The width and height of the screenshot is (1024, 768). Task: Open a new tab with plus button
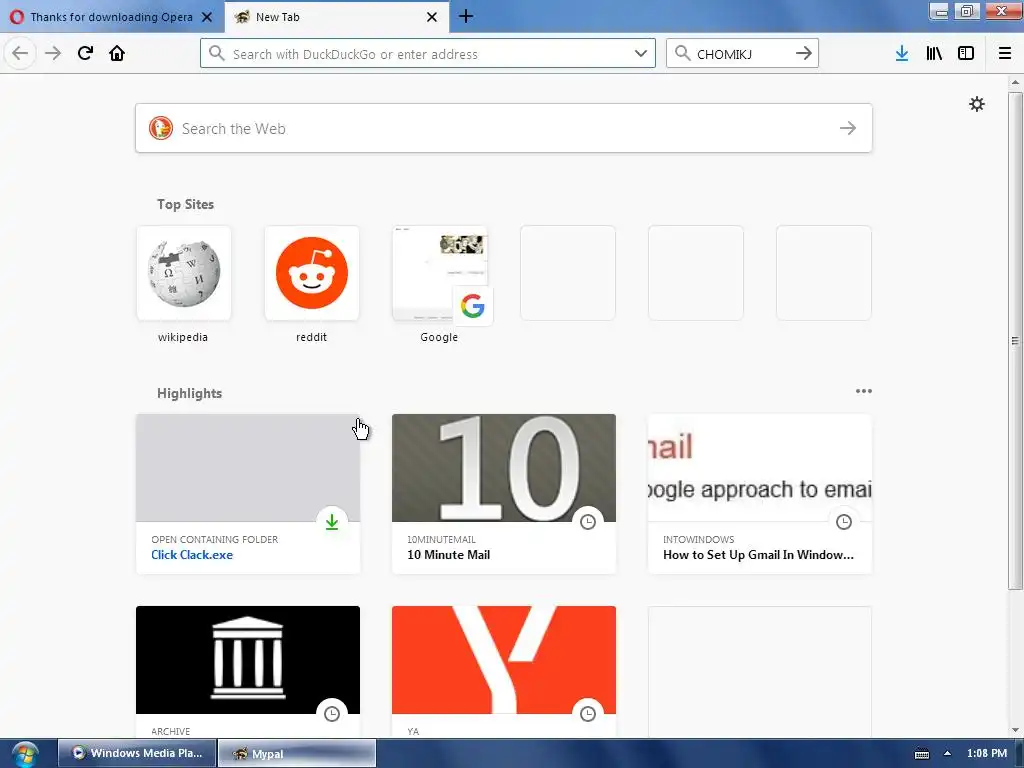click(466, 16)
